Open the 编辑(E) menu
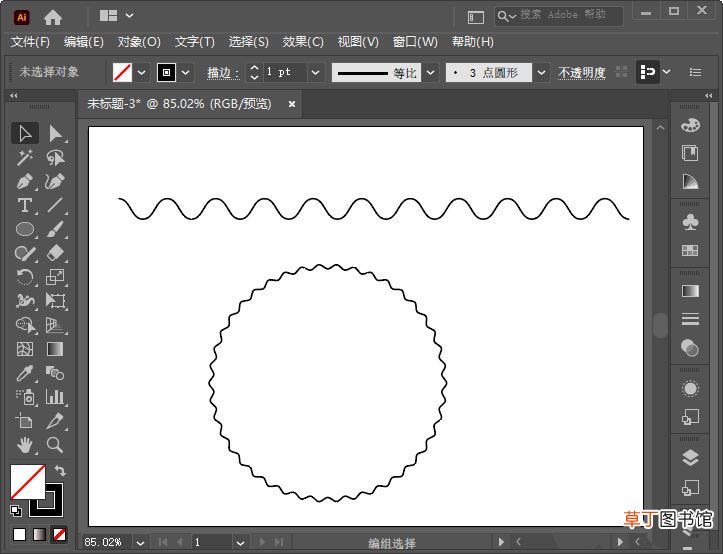 point(83,42)
